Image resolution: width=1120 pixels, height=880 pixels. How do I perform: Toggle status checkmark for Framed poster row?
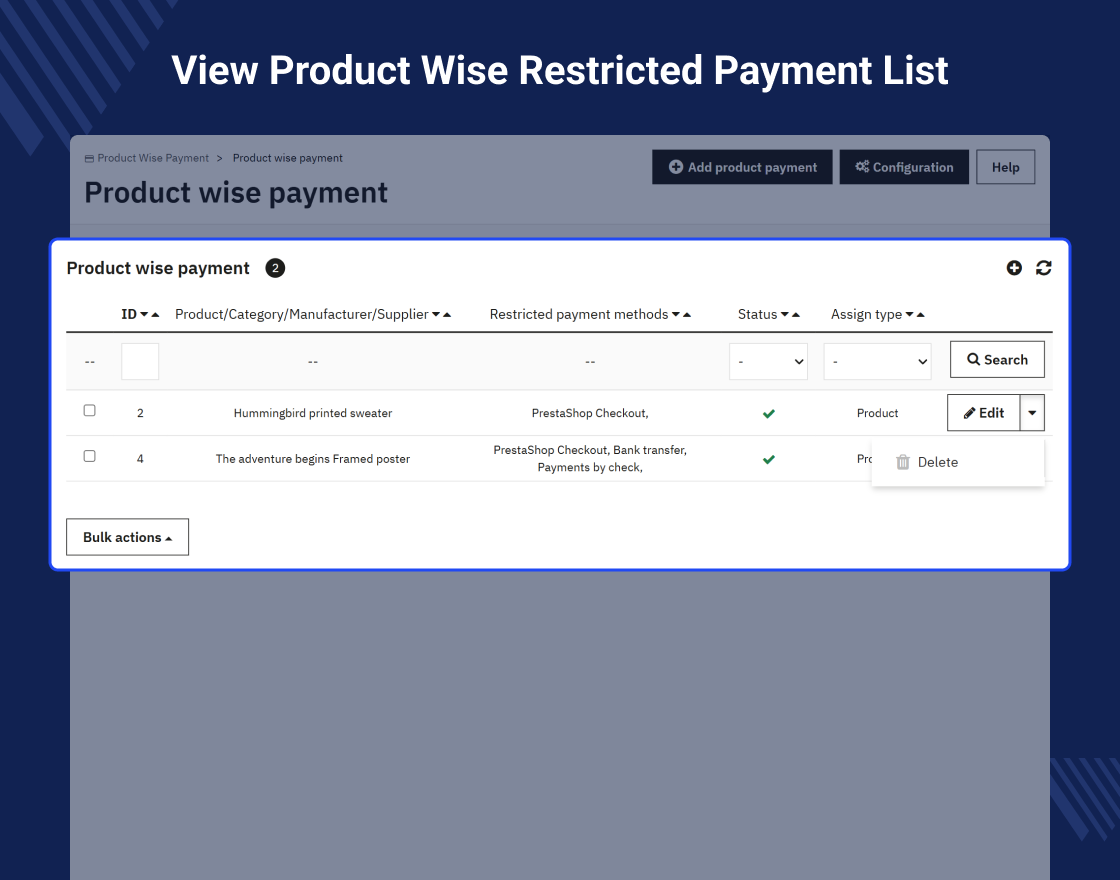(769, 459)
